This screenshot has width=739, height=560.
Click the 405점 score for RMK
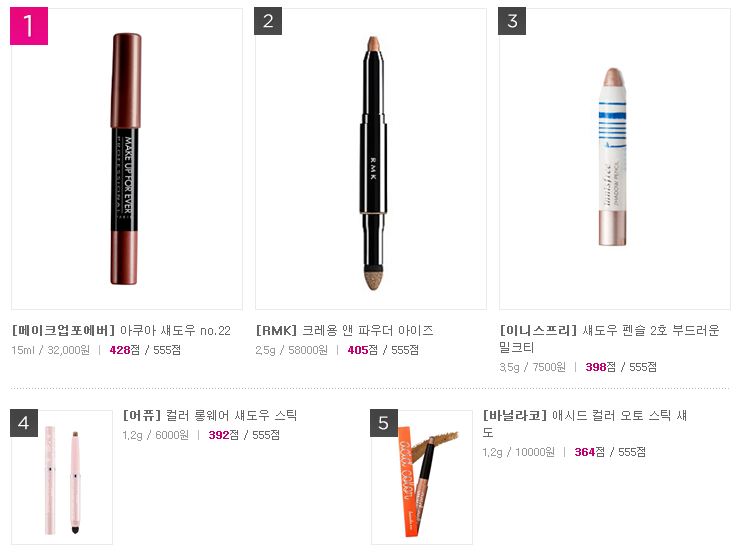coord(362,350)
